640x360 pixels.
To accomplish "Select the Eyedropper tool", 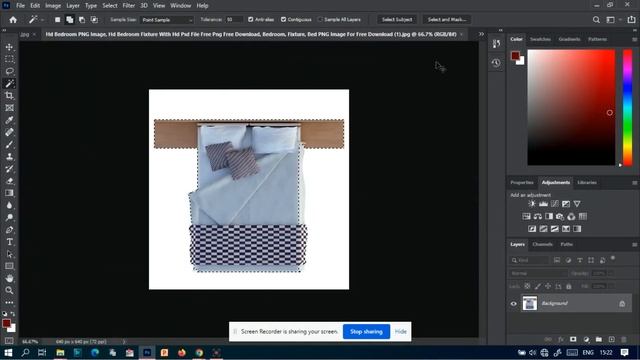I will click(x=9, y=120).
